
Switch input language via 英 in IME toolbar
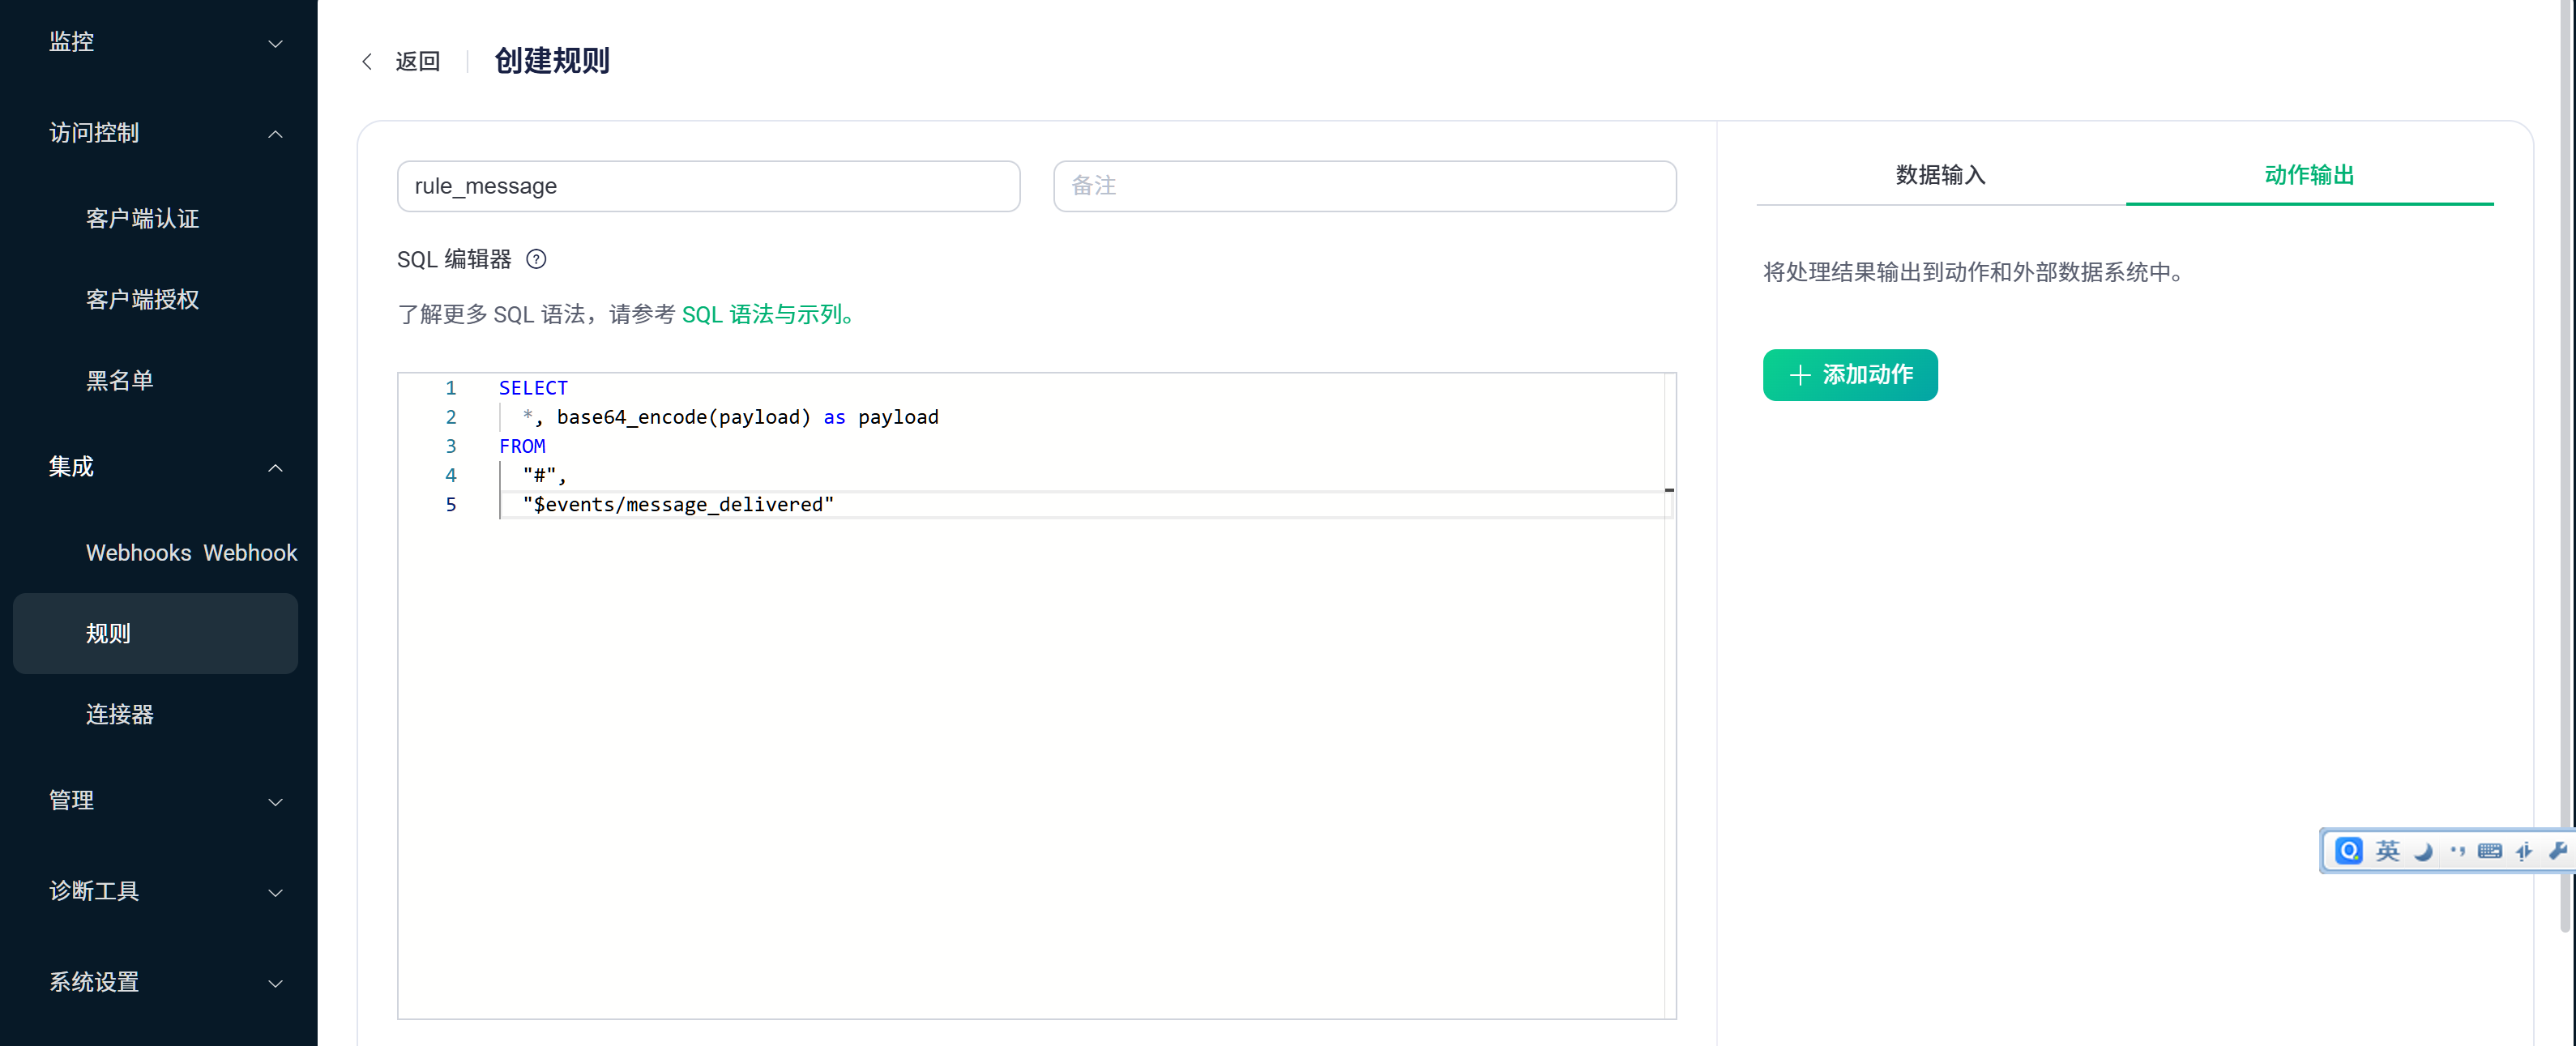2388,851
